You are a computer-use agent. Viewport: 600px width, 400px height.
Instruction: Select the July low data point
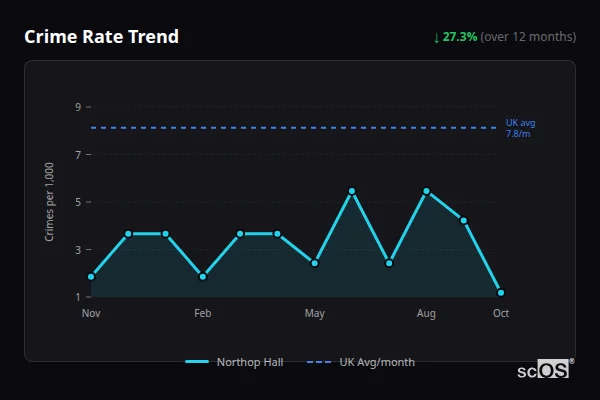tap(389, 263)
